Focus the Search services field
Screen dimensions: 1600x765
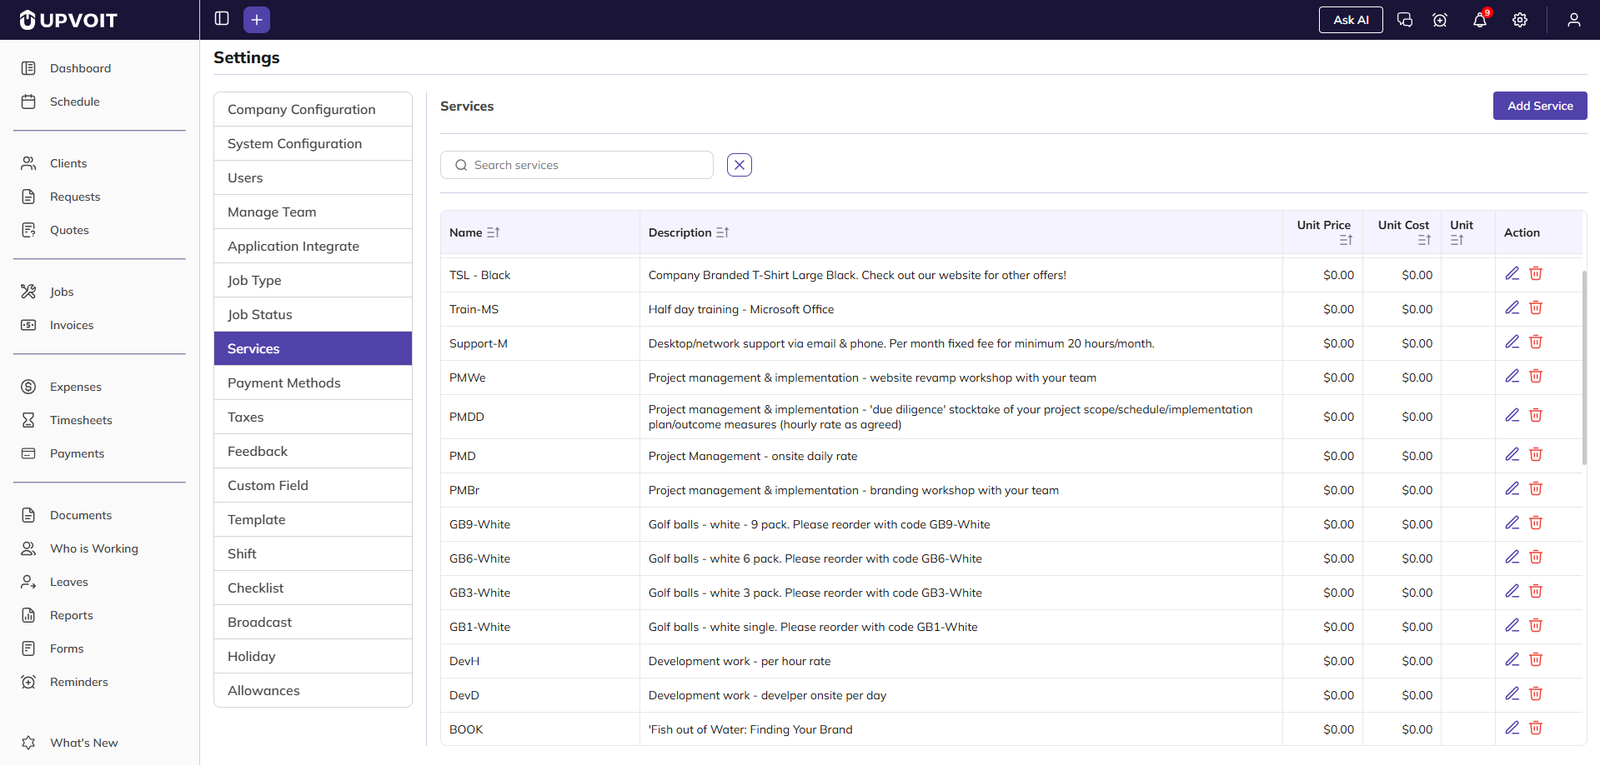click(577, 165)
